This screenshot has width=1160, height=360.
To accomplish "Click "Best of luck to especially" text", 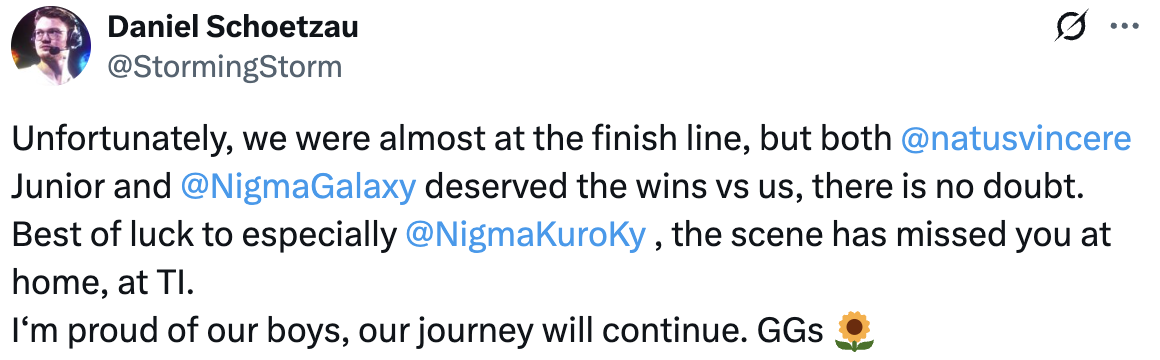I will click(x=206, y=237).
